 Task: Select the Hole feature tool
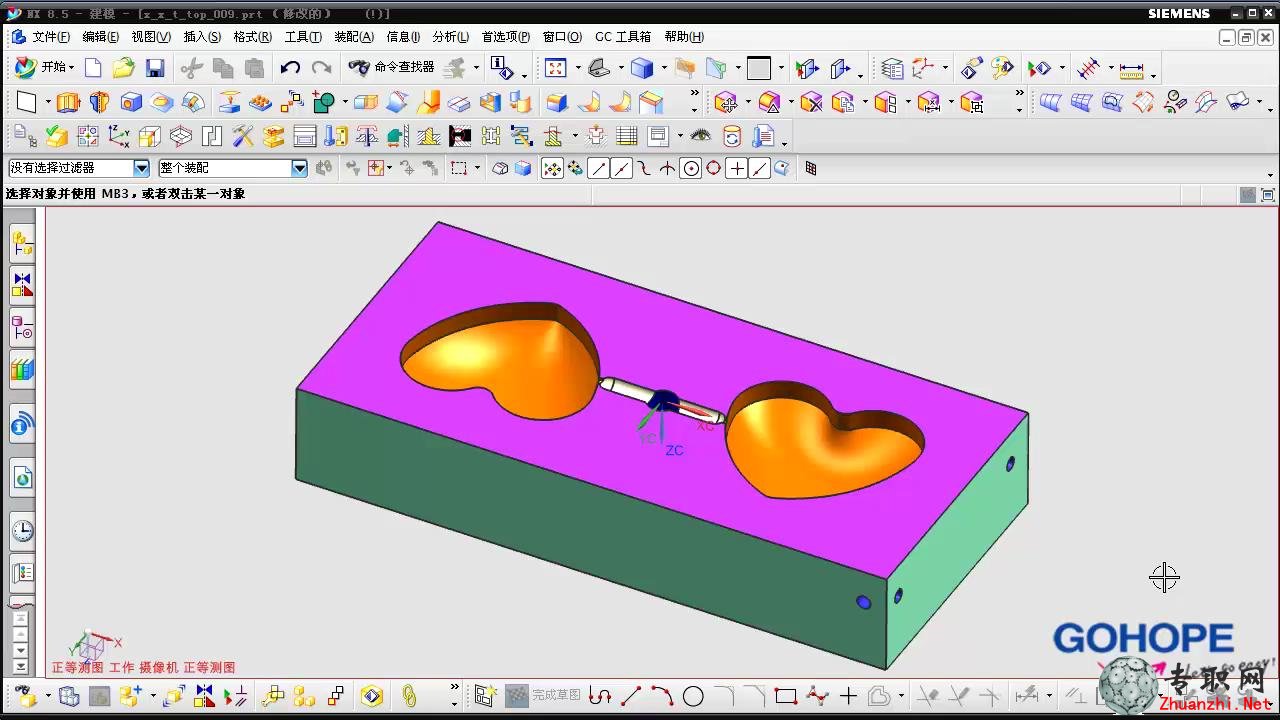(x=130, y=102)
